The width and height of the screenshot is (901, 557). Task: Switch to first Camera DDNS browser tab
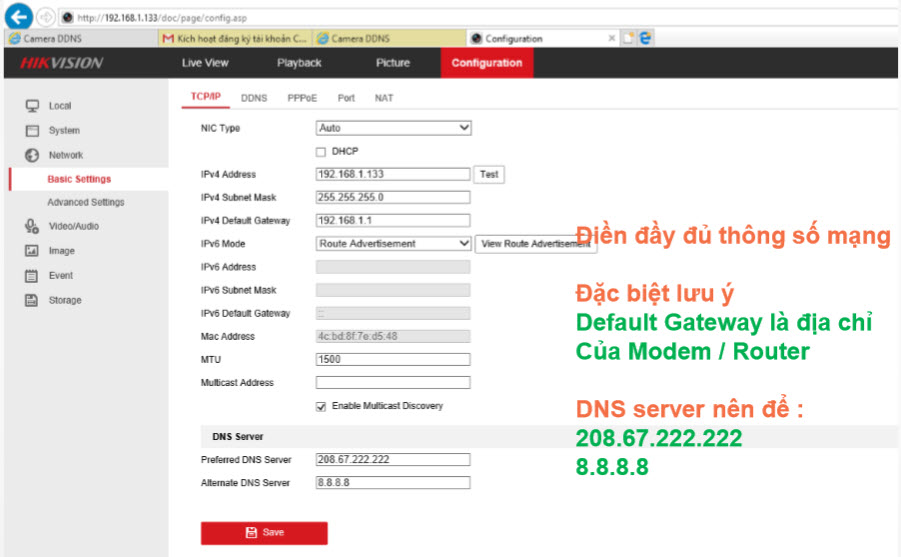tap(81, 39)
